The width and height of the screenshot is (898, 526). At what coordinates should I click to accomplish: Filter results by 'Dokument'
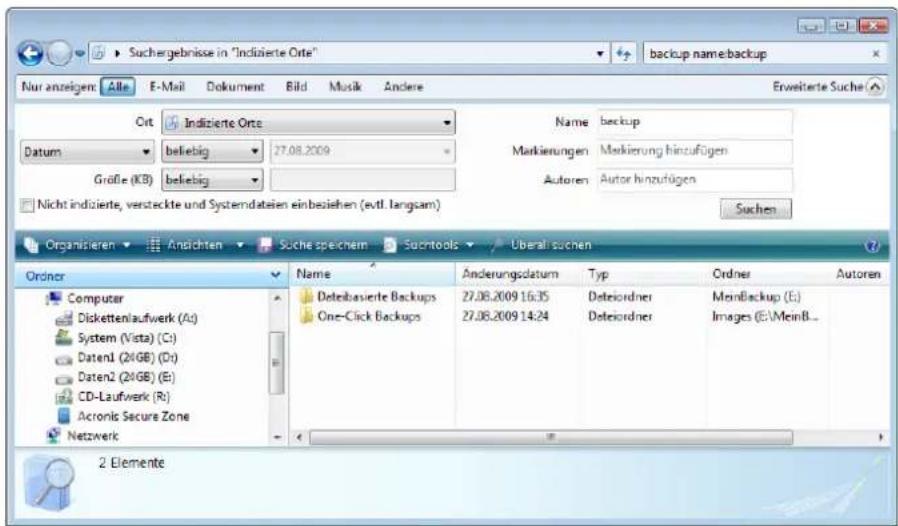[x=235, y=87]
